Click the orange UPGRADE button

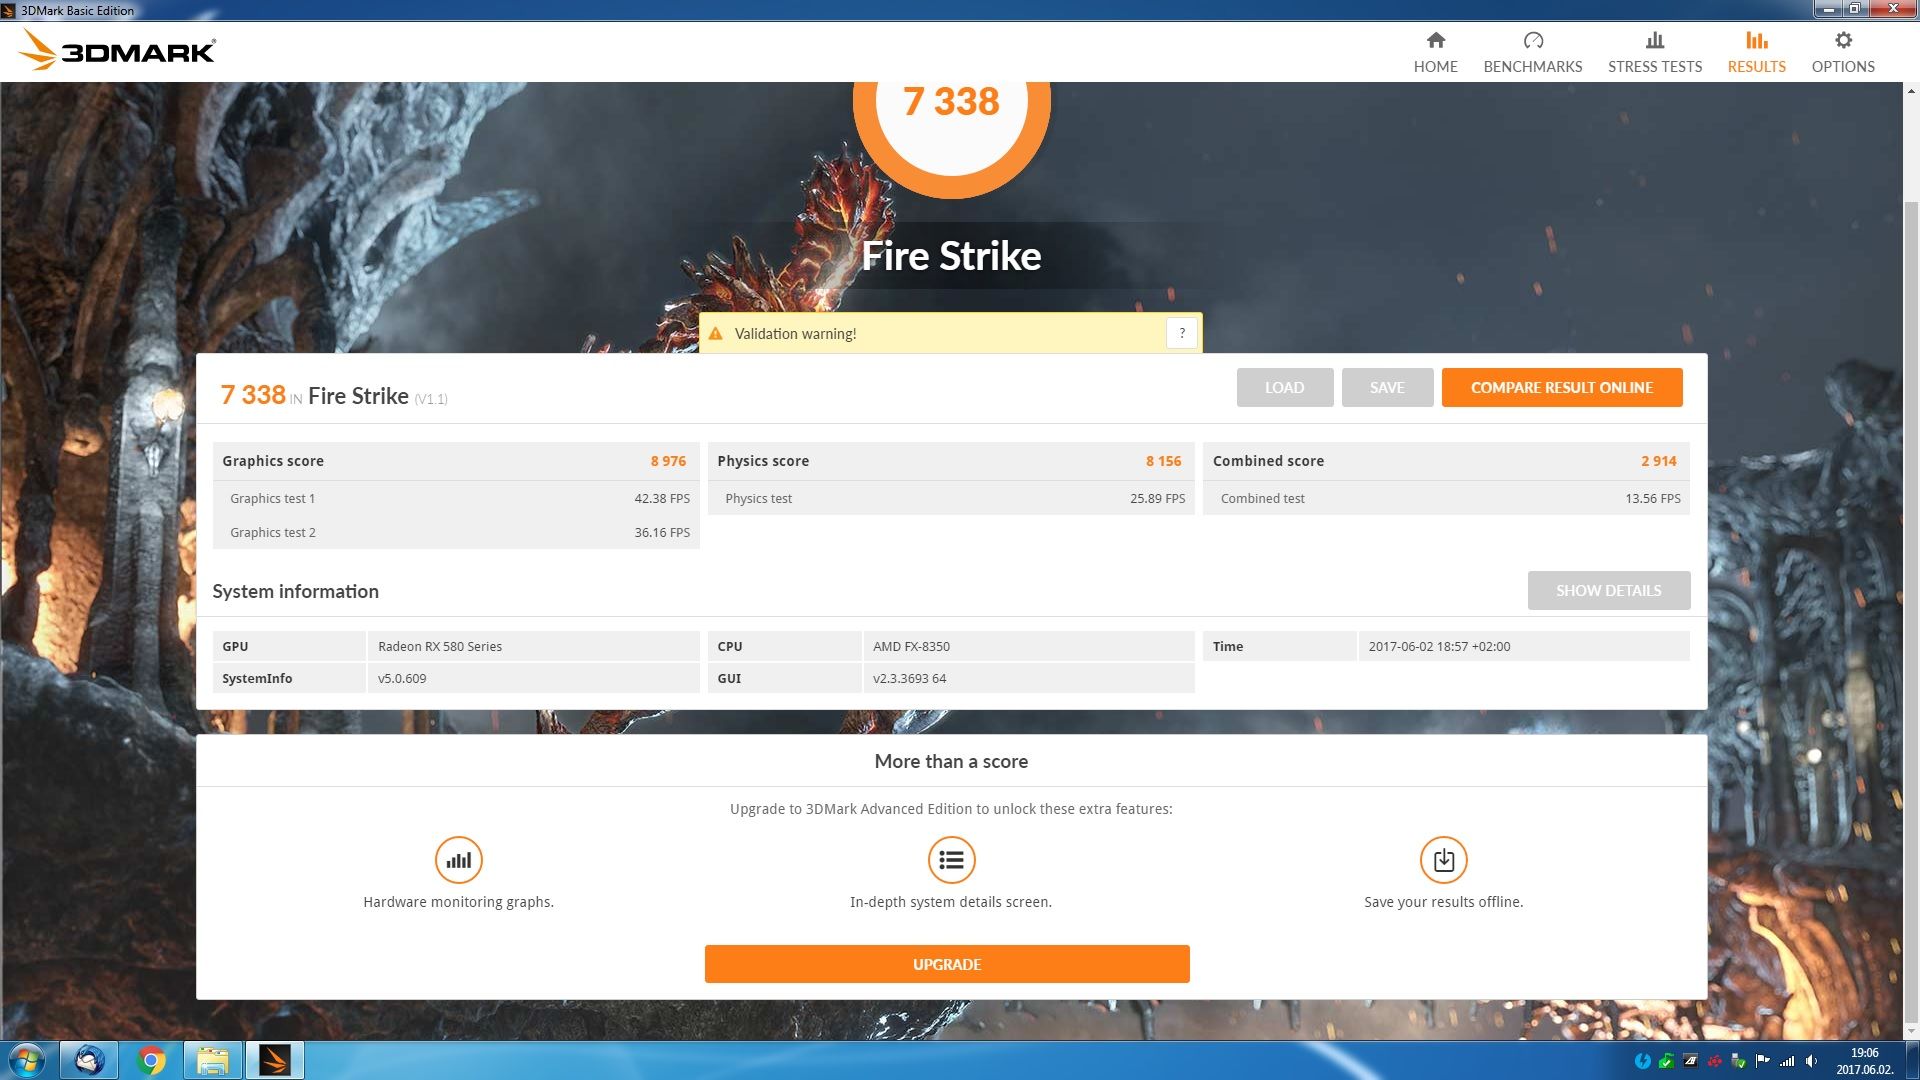click(946, 964)
